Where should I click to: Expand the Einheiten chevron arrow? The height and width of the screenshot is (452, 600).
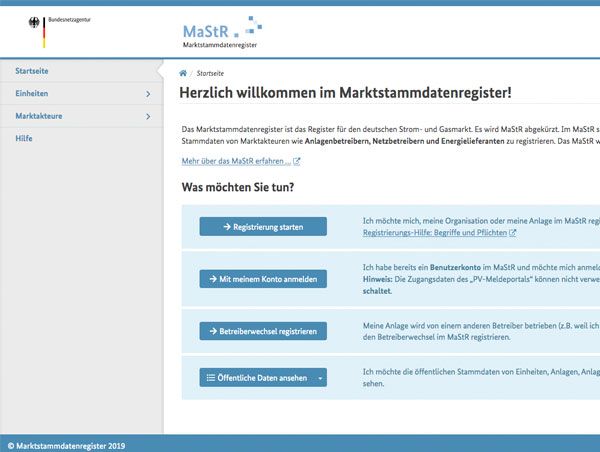[148, 94]
